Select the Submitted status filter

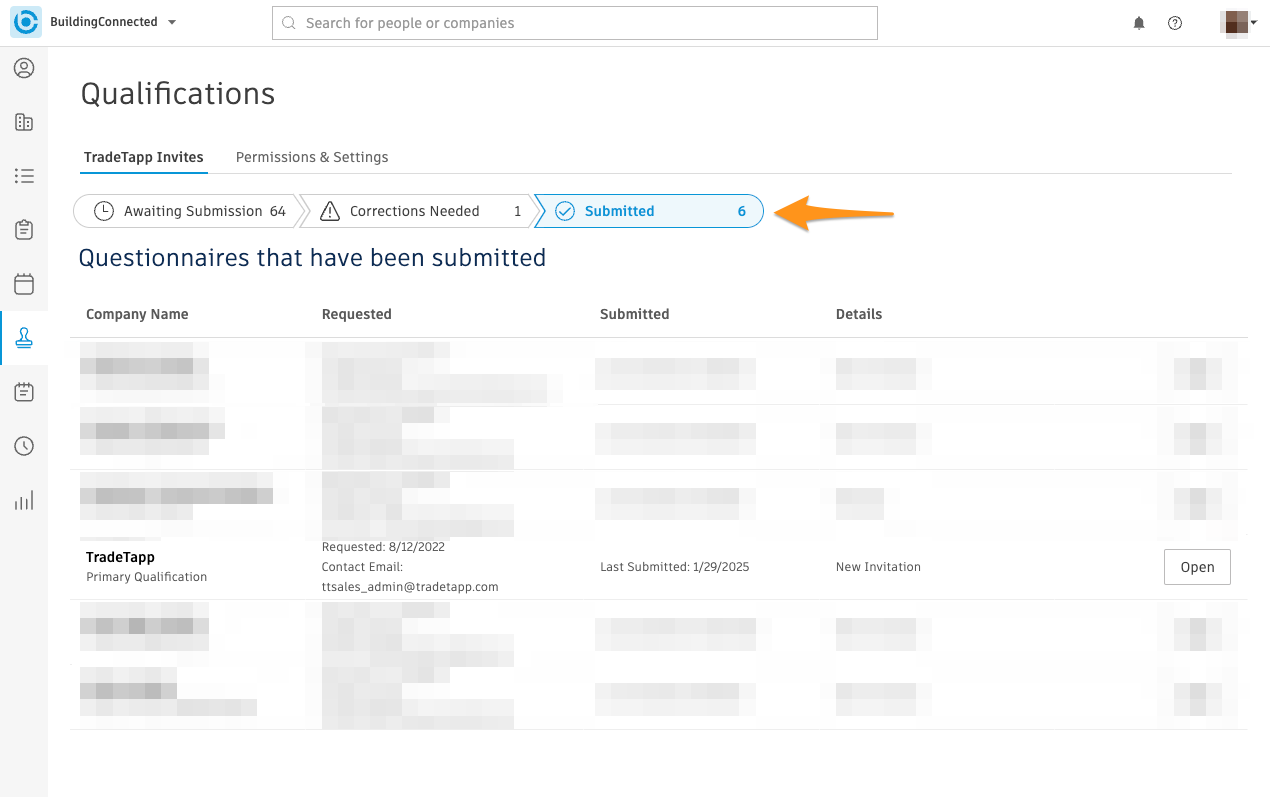point(649,211)
